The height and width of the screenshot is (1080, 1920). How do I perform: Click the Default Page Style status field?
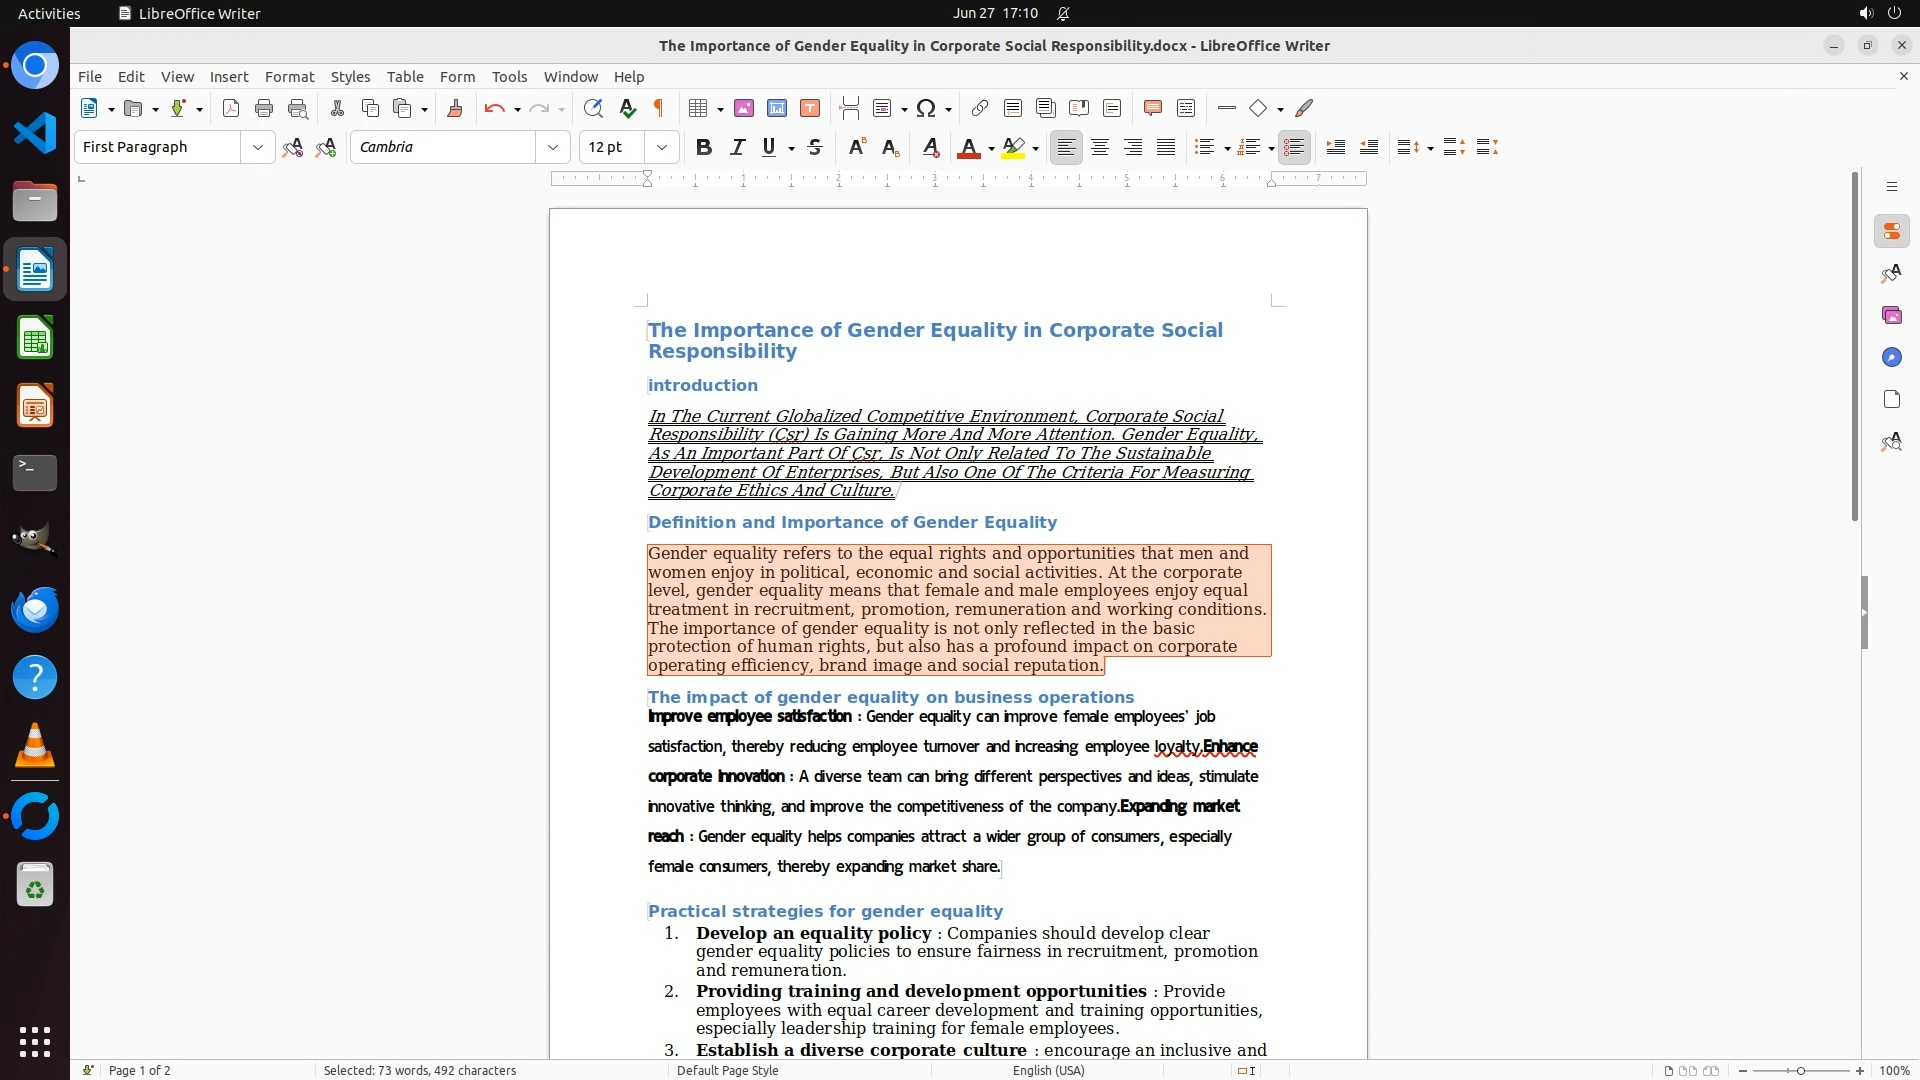(x=727, y=1070)
